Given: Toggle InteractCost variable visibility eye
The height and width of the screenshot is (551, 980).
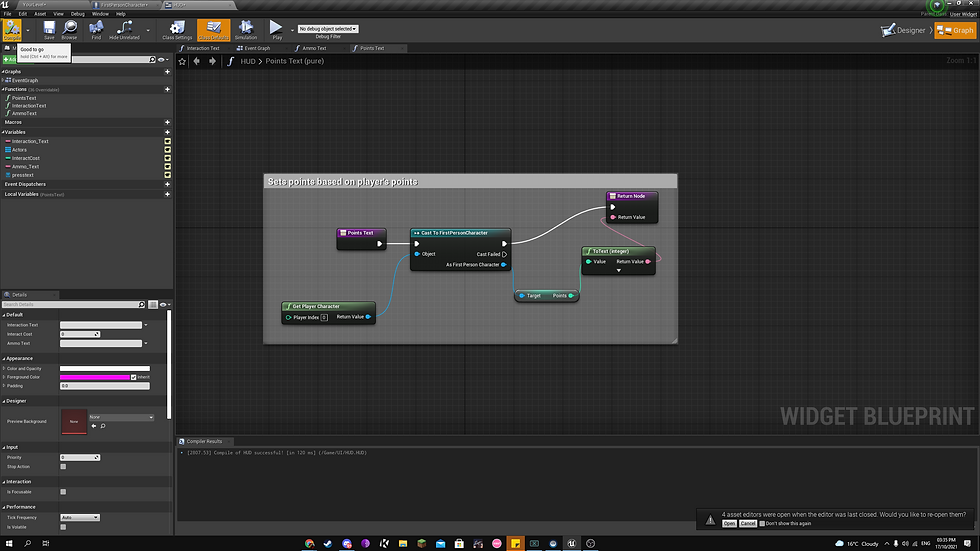Looking at the screenshot, I should 167,158.
